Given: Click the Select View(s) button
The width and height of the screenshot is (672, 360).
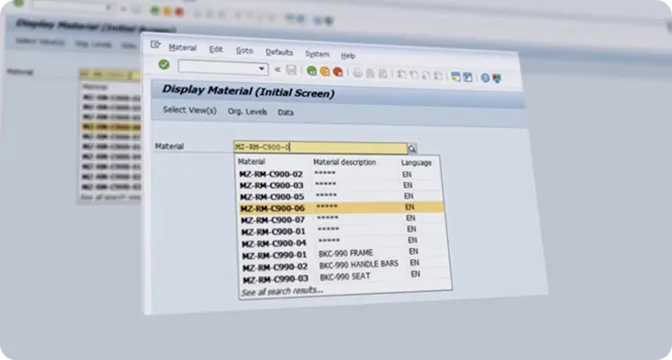Looking at the screenshot, I should [190, 110].
